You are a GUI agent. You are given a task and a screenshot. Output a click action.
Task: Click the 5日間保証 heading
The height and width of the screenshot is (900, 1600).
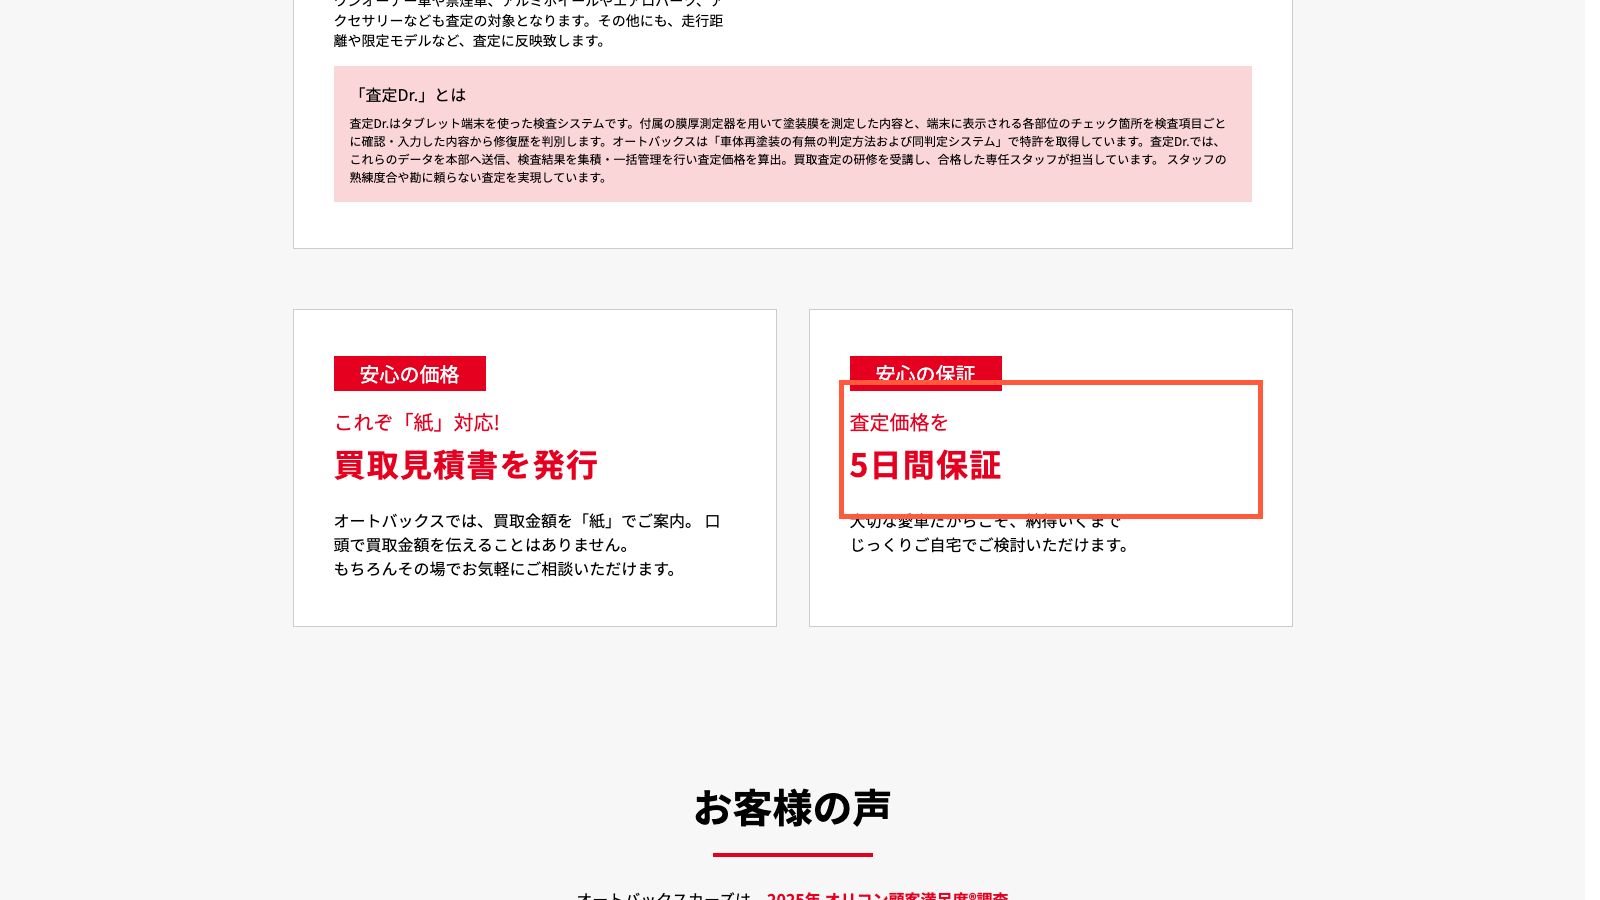coord(925,465)
